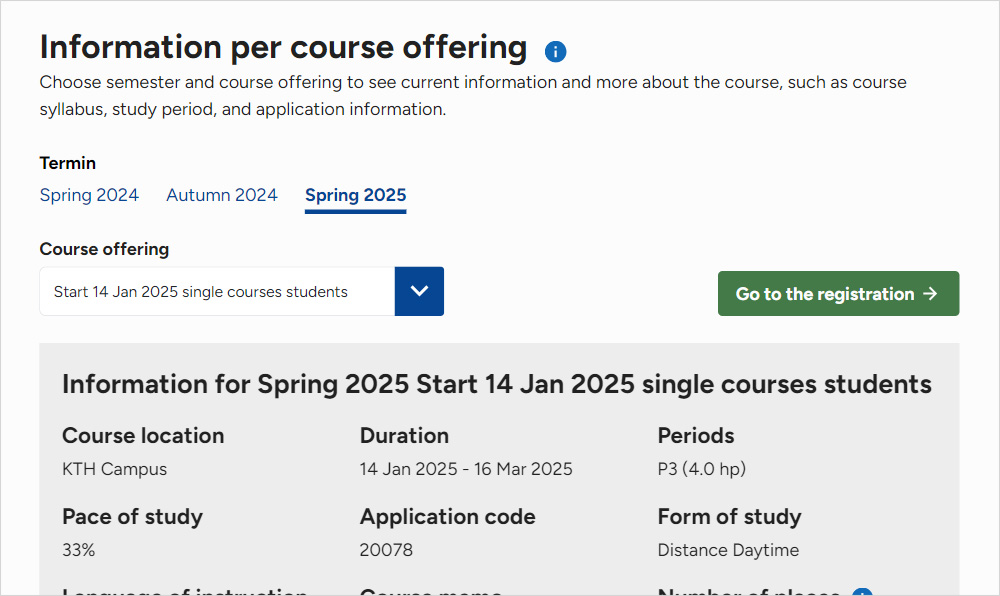This screenshot has width=1000, height=596.
Task: Click the application code 20078
Action: click(x=386, y=550)
